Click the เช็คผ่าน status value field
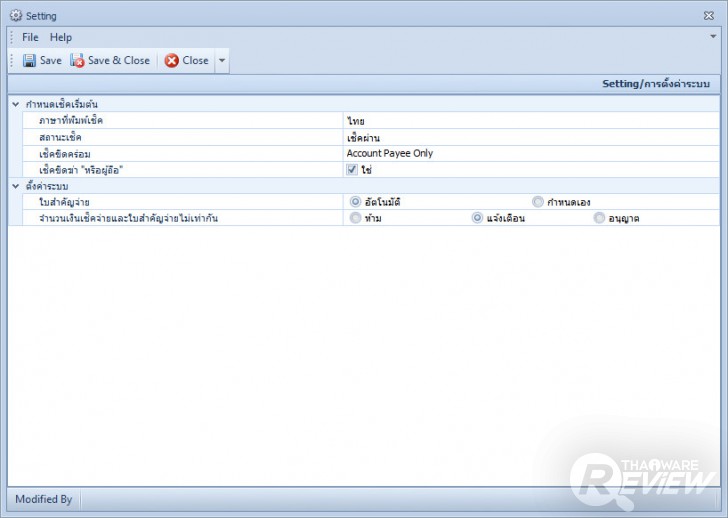728x518 pixels. pos(531,137)
